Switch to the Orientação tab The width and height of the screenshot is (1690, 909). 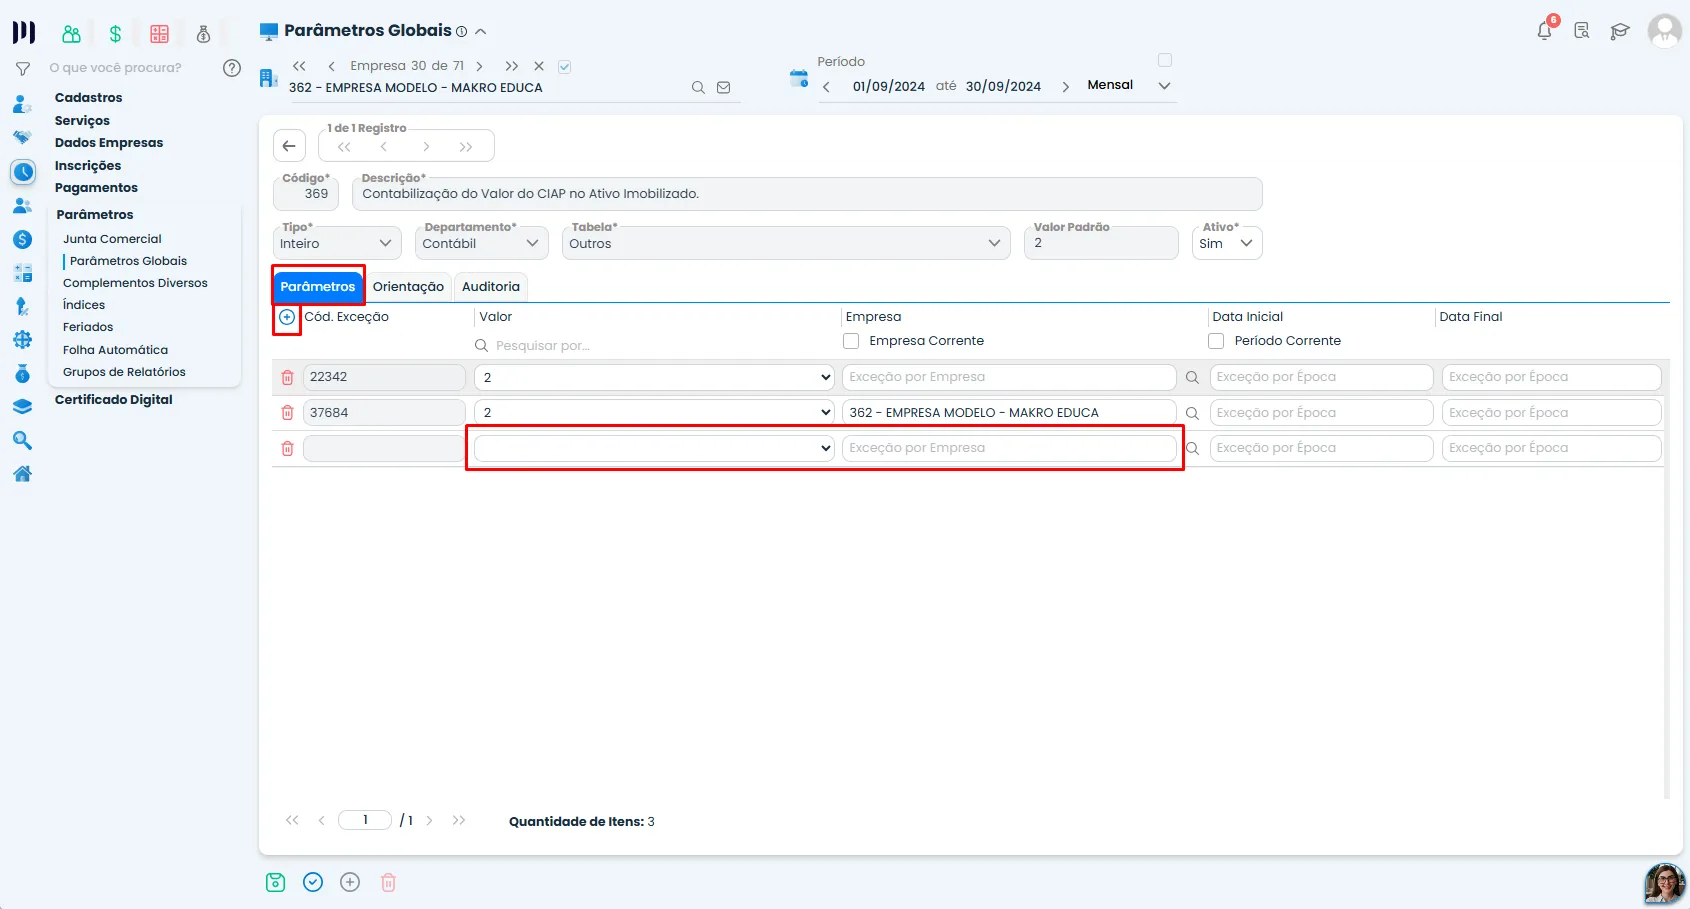(x=408, y=287)
